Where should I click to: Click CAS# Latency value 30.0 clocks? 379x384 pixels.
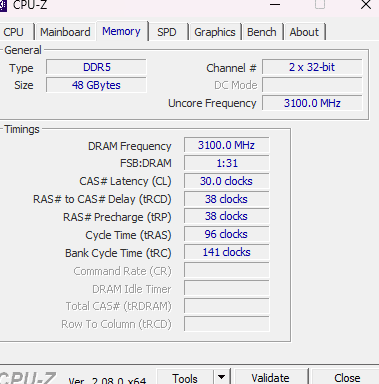227,181
